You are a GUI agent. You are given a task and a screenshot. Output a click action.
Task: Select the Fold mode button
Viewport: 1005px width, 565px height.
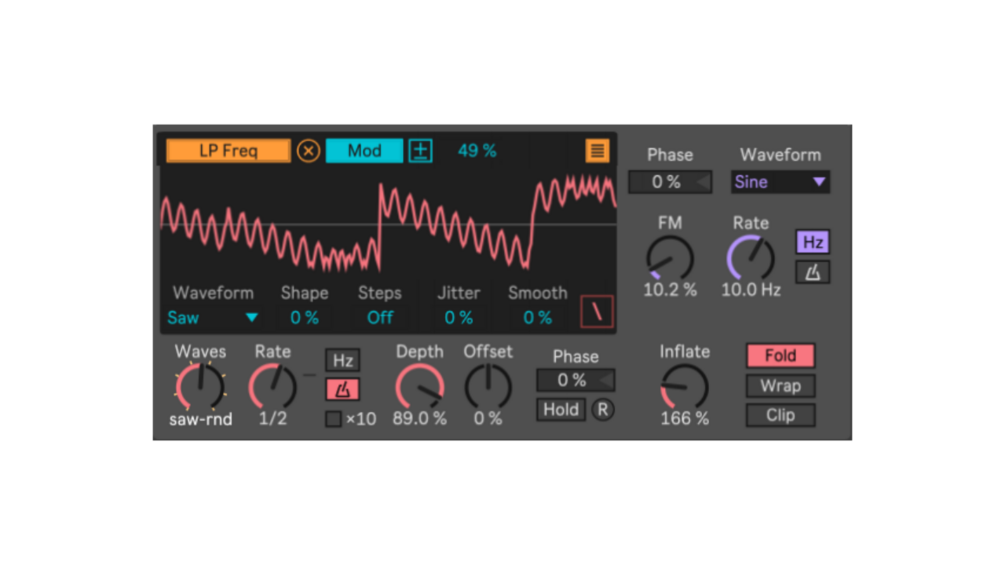(780, 356)
